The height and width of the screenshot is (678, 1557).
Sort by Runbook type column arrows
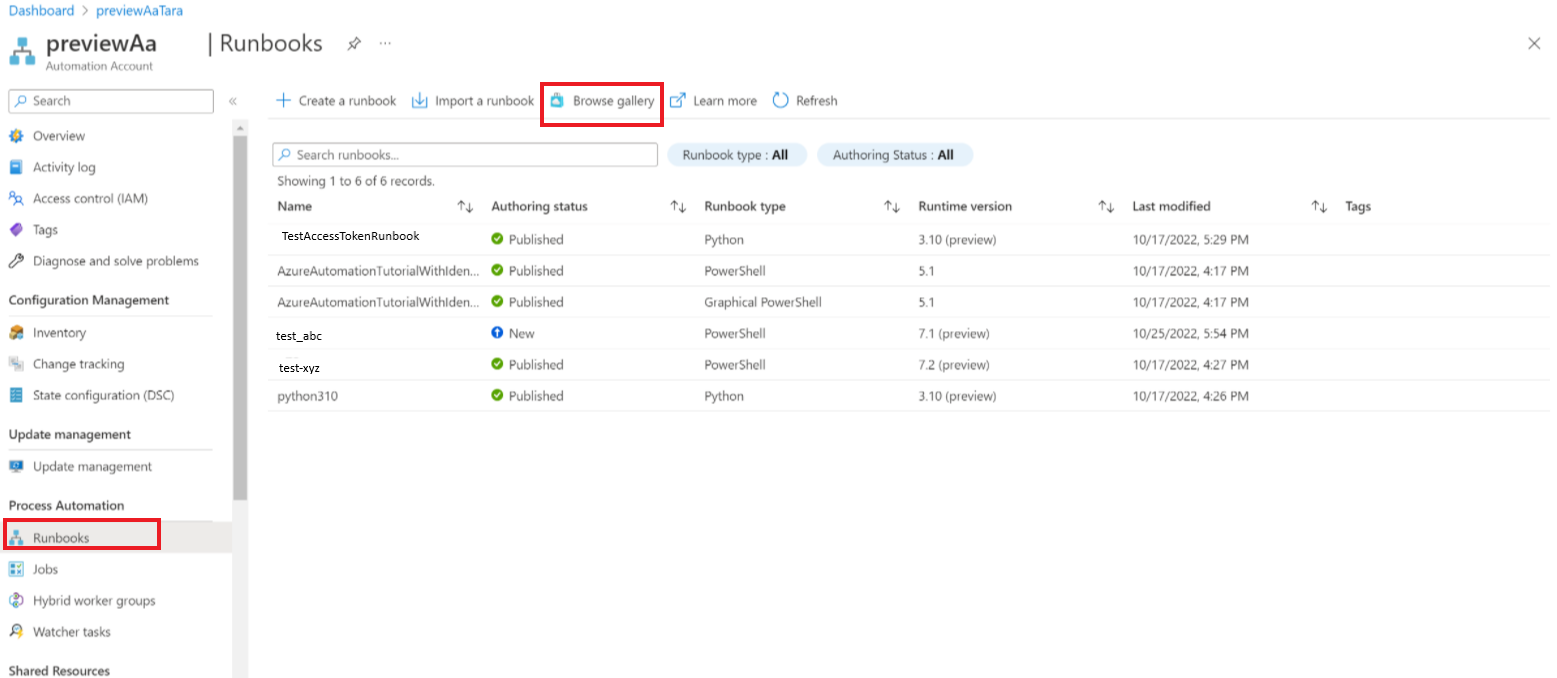tap(892, 207)
